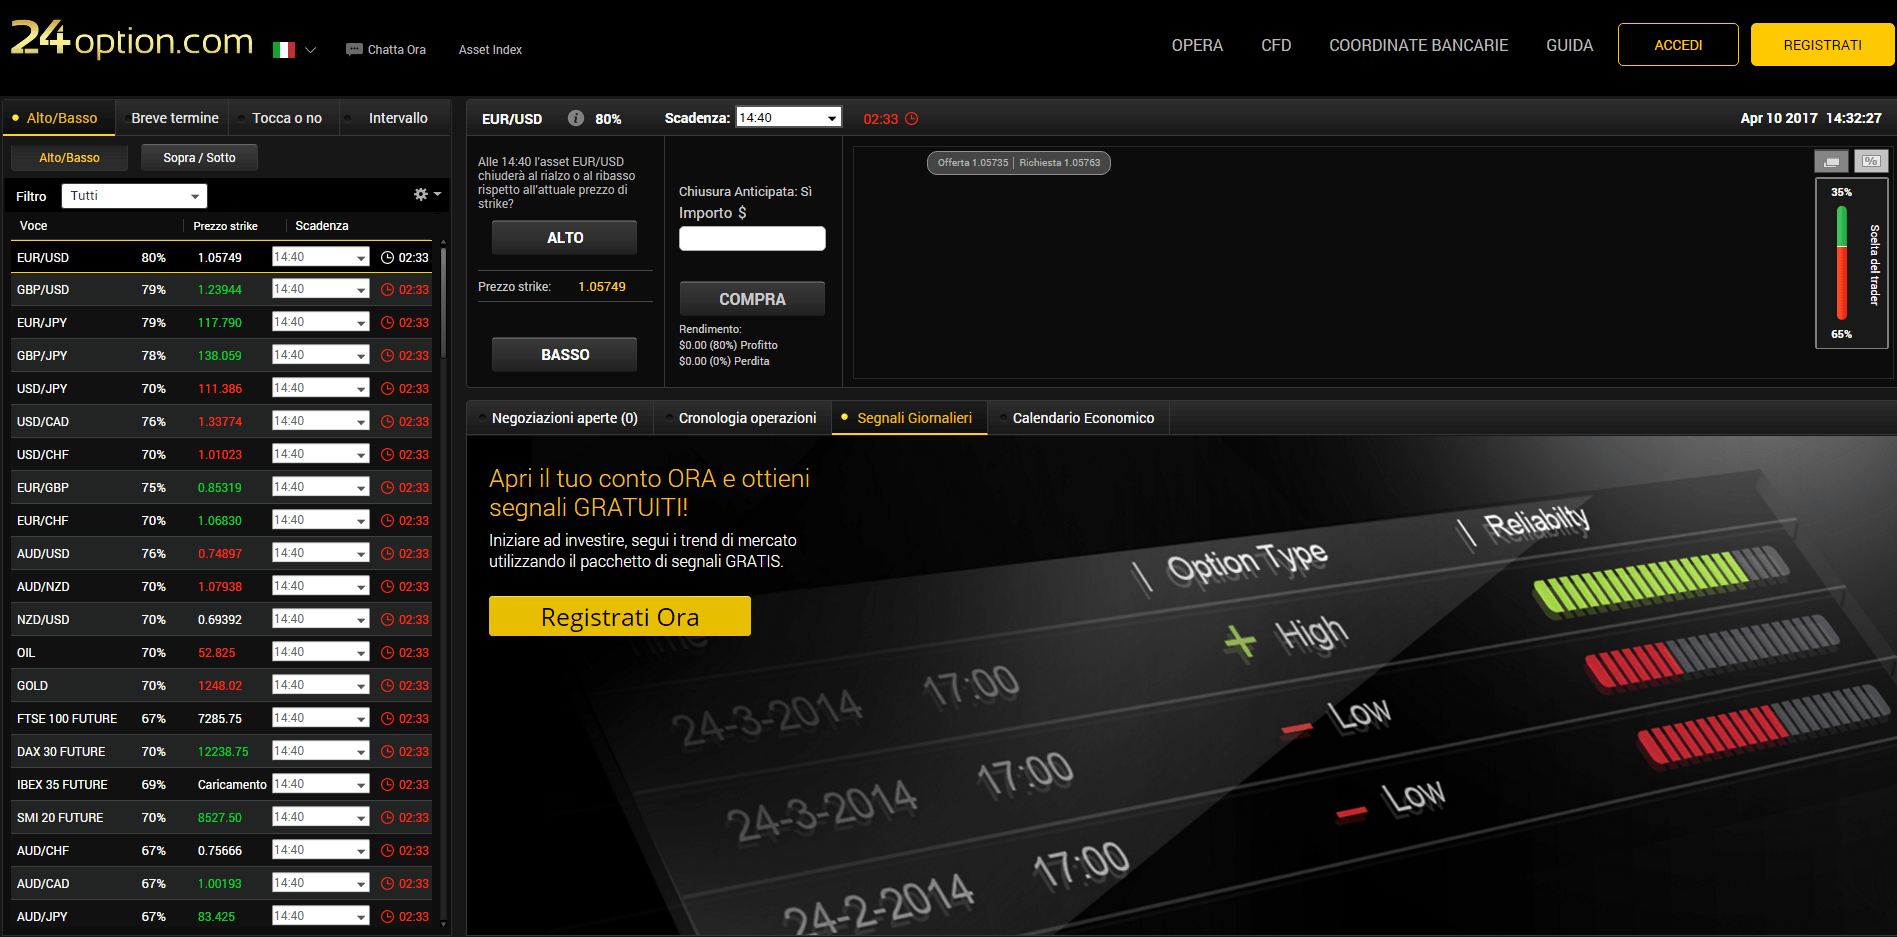The width and height of the screenshot is (1897, 937).
Task: Click the clock icon in AUD/USD row
Action: 388,554
